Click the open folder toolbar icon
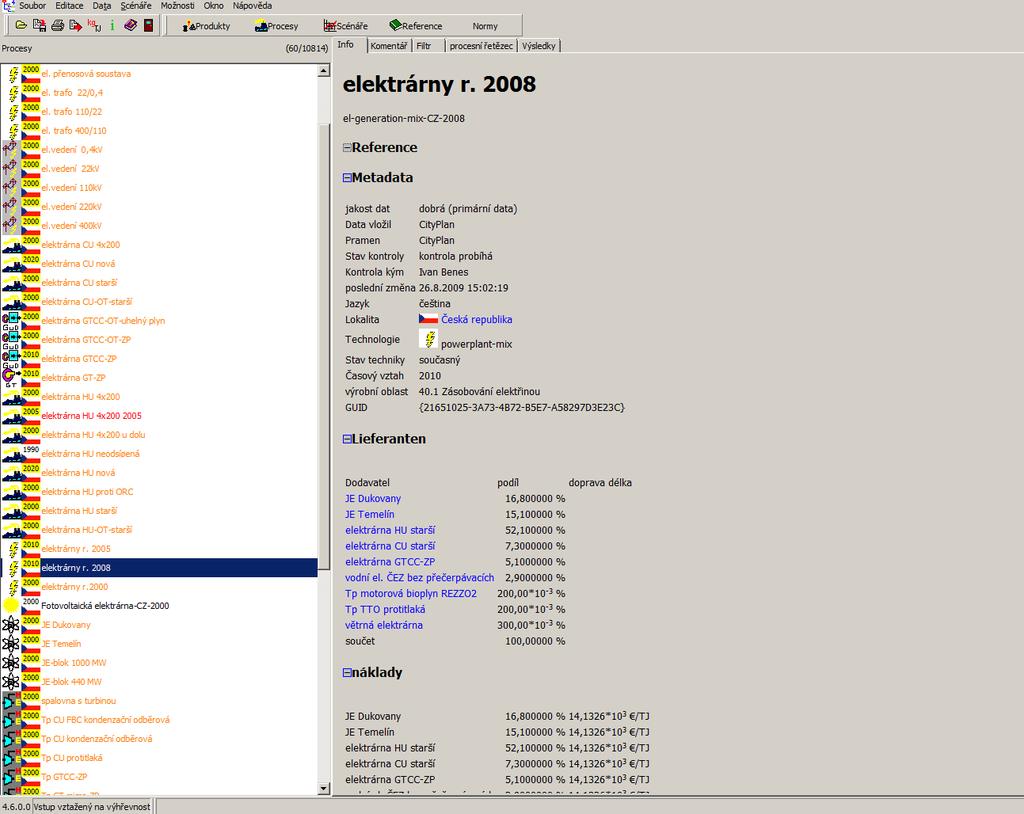The image size is (1024, 814). coord(21,25)
